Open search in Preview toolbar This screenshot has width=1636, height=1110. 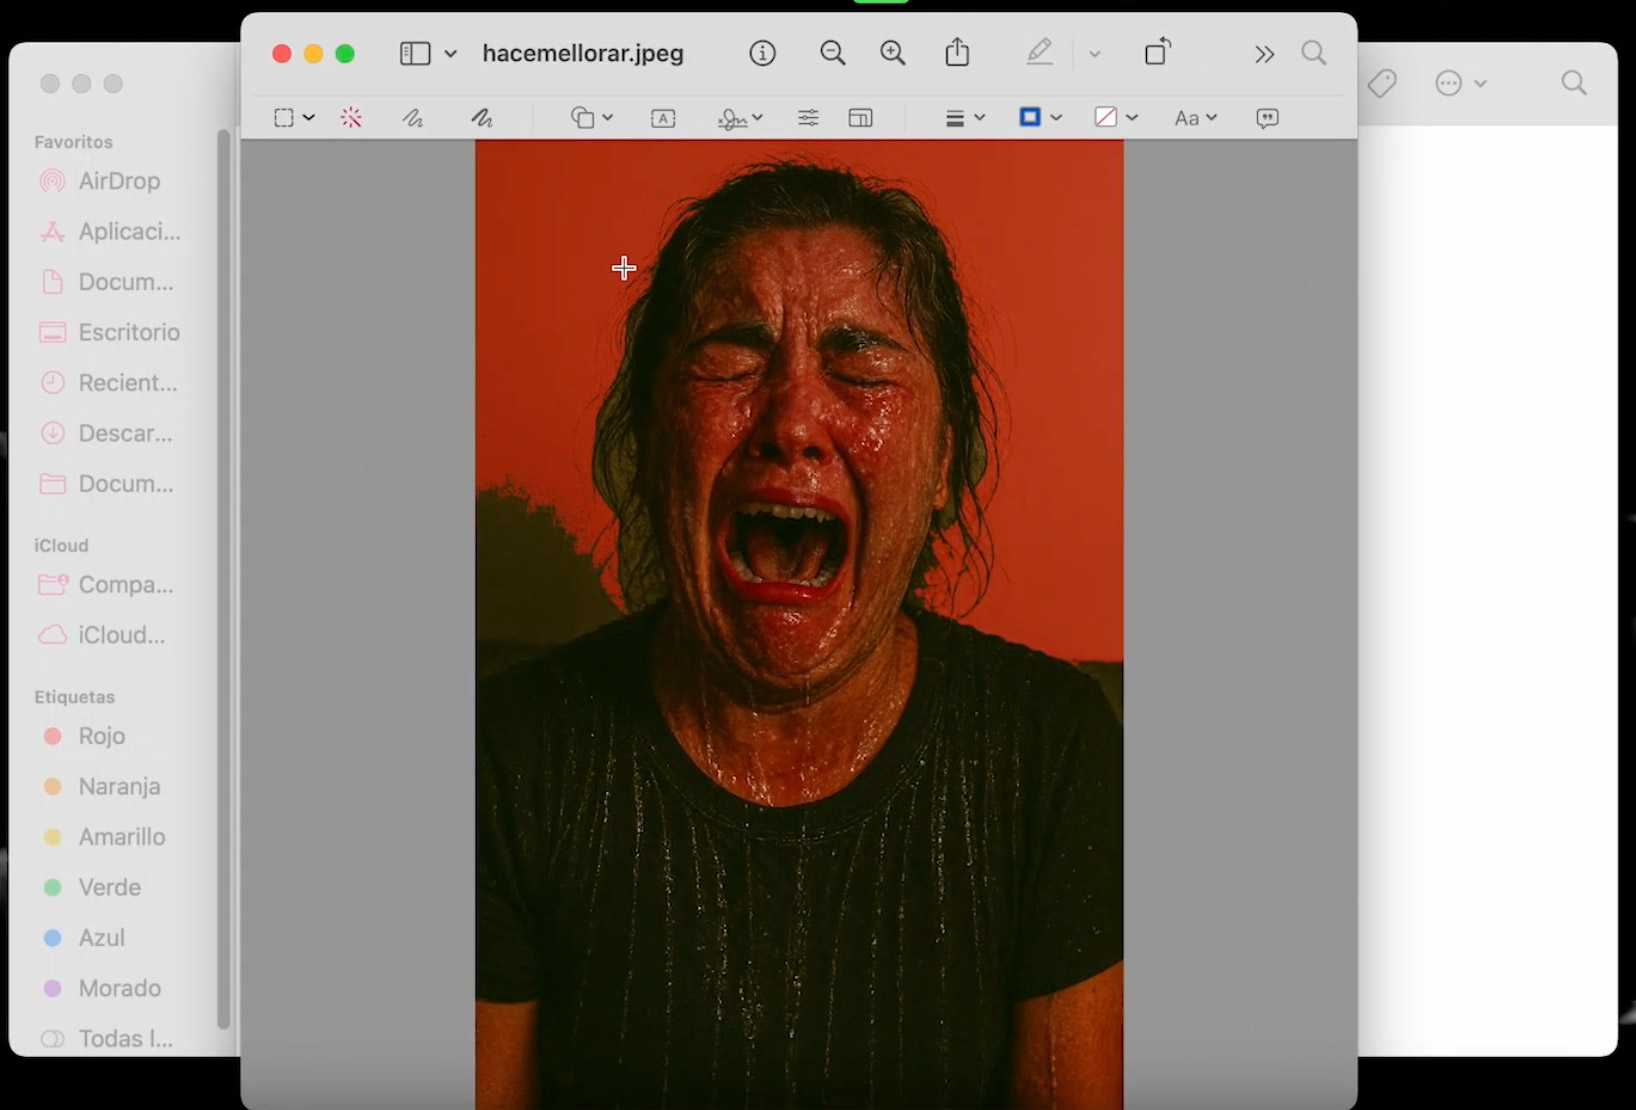pos(1314,53)
